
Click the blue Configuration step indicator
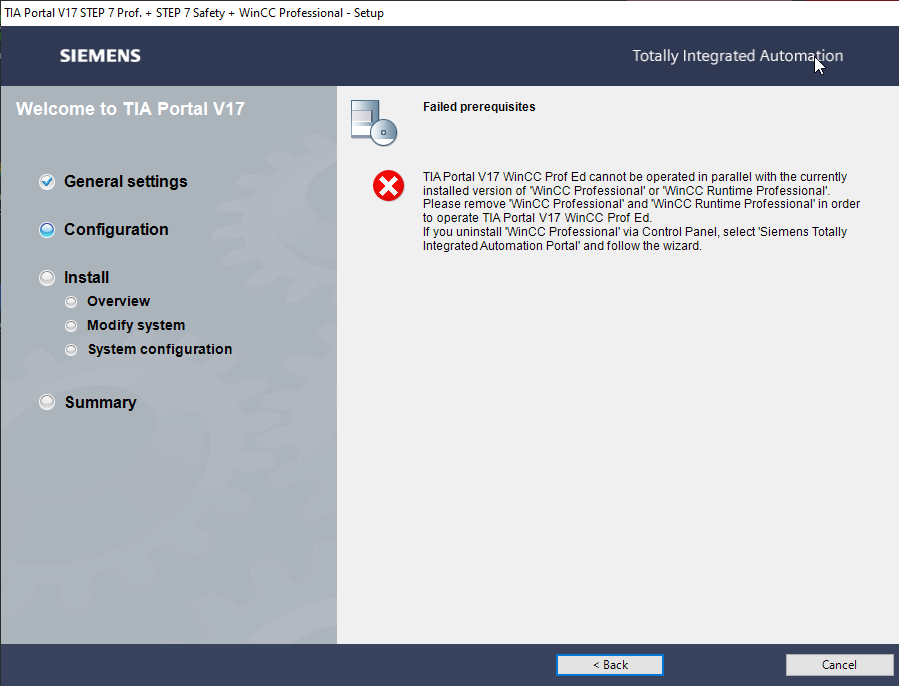coord(47,230)
